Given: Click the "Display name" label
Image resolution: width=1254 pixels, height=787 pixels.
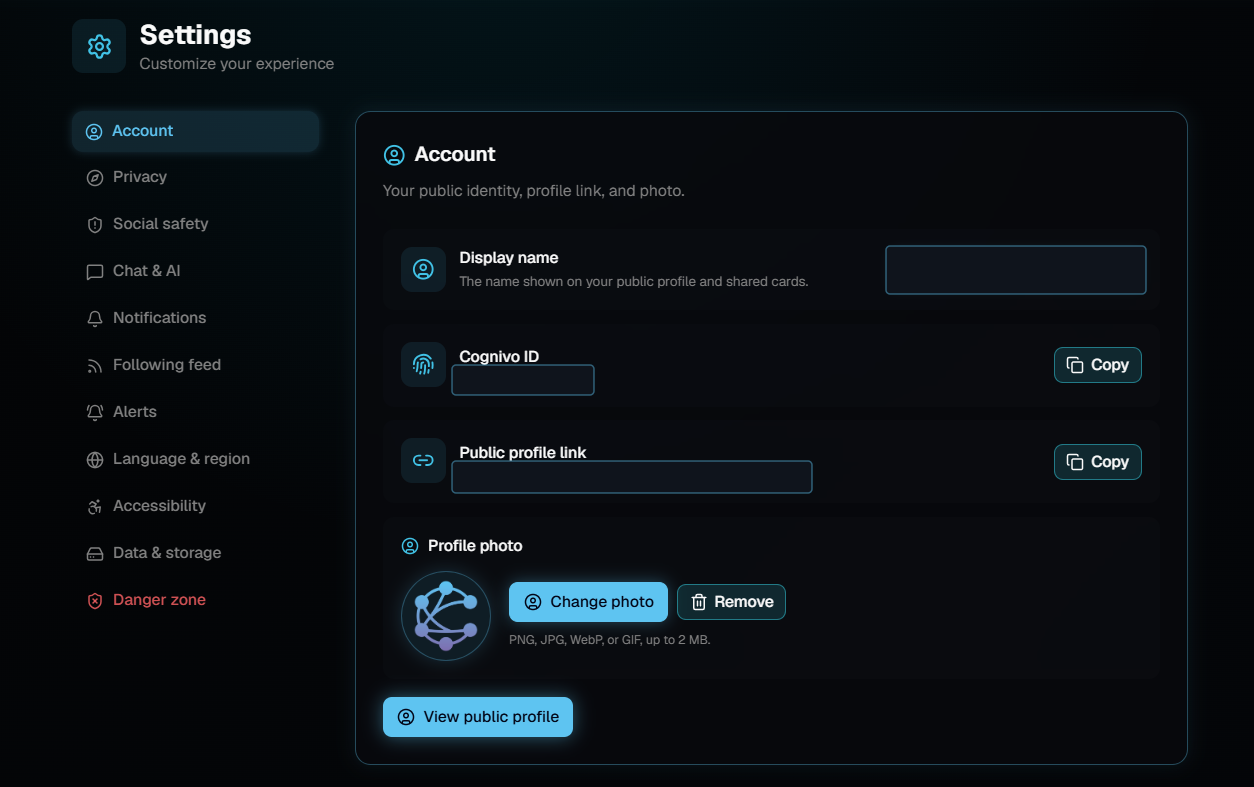Looking at the screenshot, I should point(509,258).
